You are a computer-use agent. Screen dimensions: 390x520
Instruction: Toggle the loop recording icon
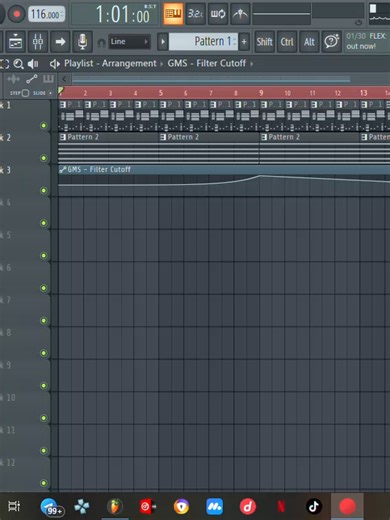pyautogui.click(x=218, y=14)
